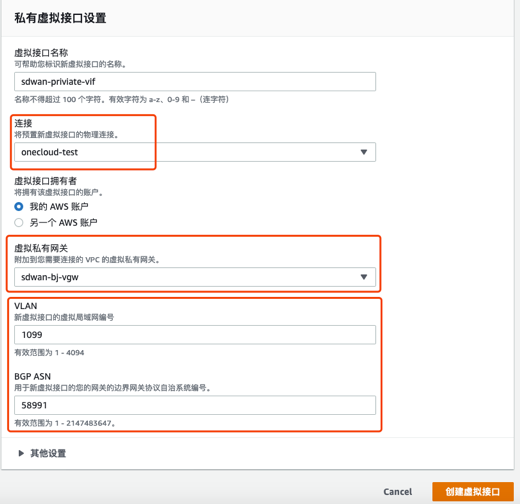Click the Cancel button
Viewport: 520px width, 504px height.
[397, 492]
